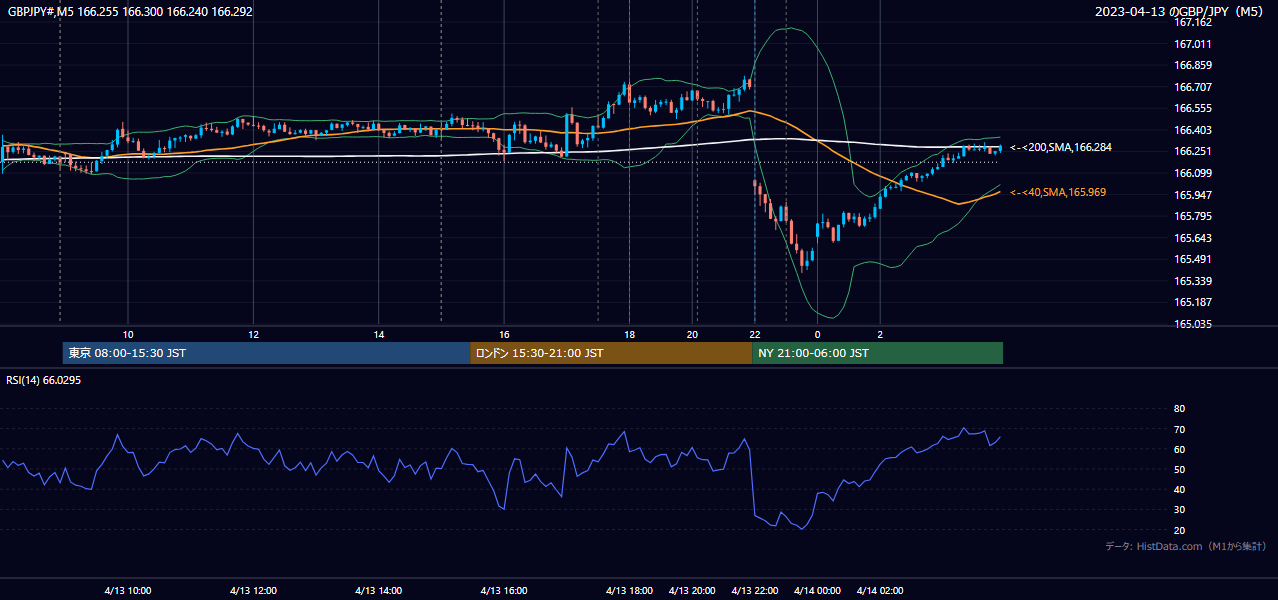The width and height of the screenshot is (1278, 600).
Task: Click the '<-<200,SMA,166.284' label
Action: (1061, 148)
